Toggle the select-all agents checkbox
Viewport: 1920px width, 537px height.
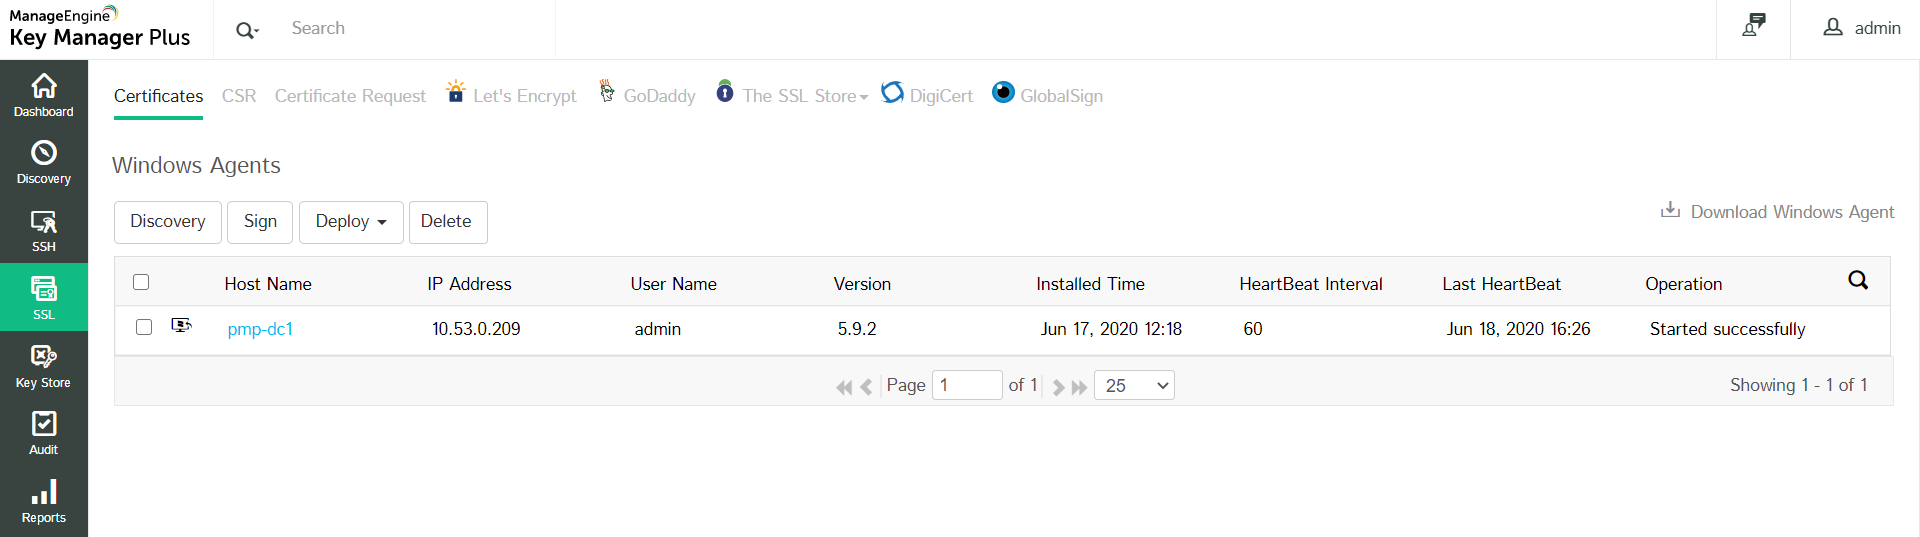[141, 282]
